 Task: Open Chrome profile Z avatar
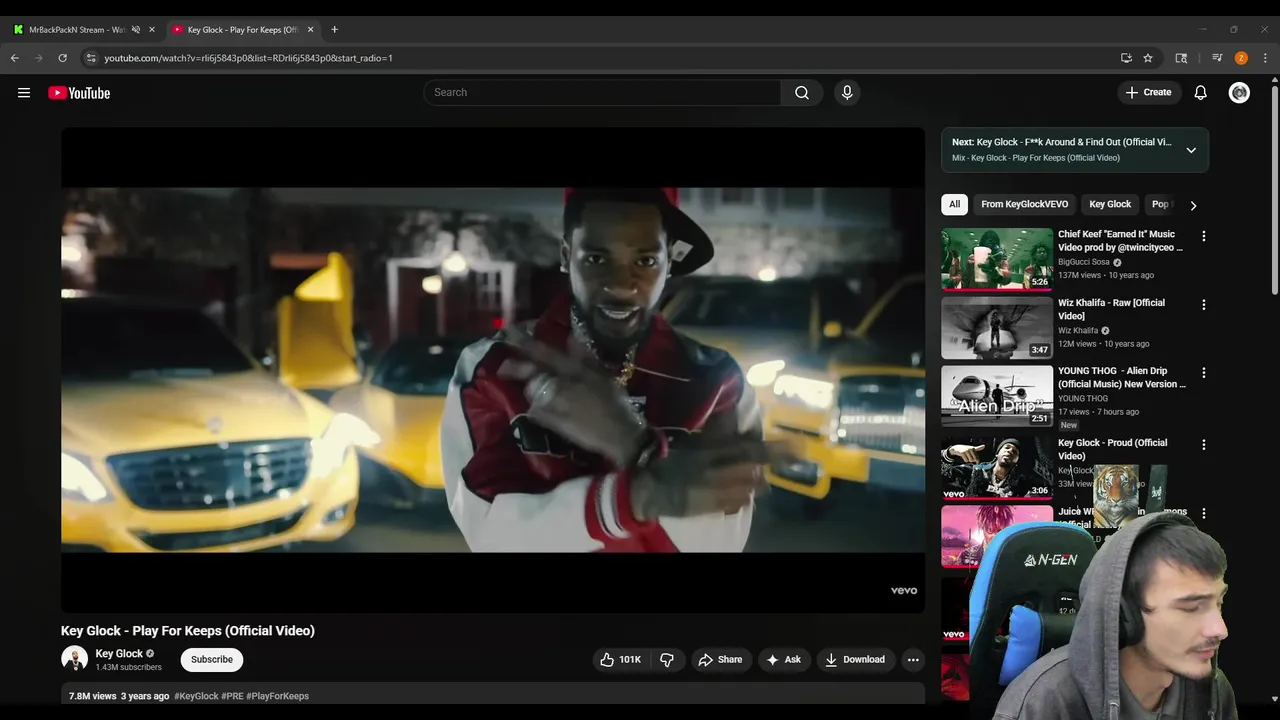pos(1241,58)
